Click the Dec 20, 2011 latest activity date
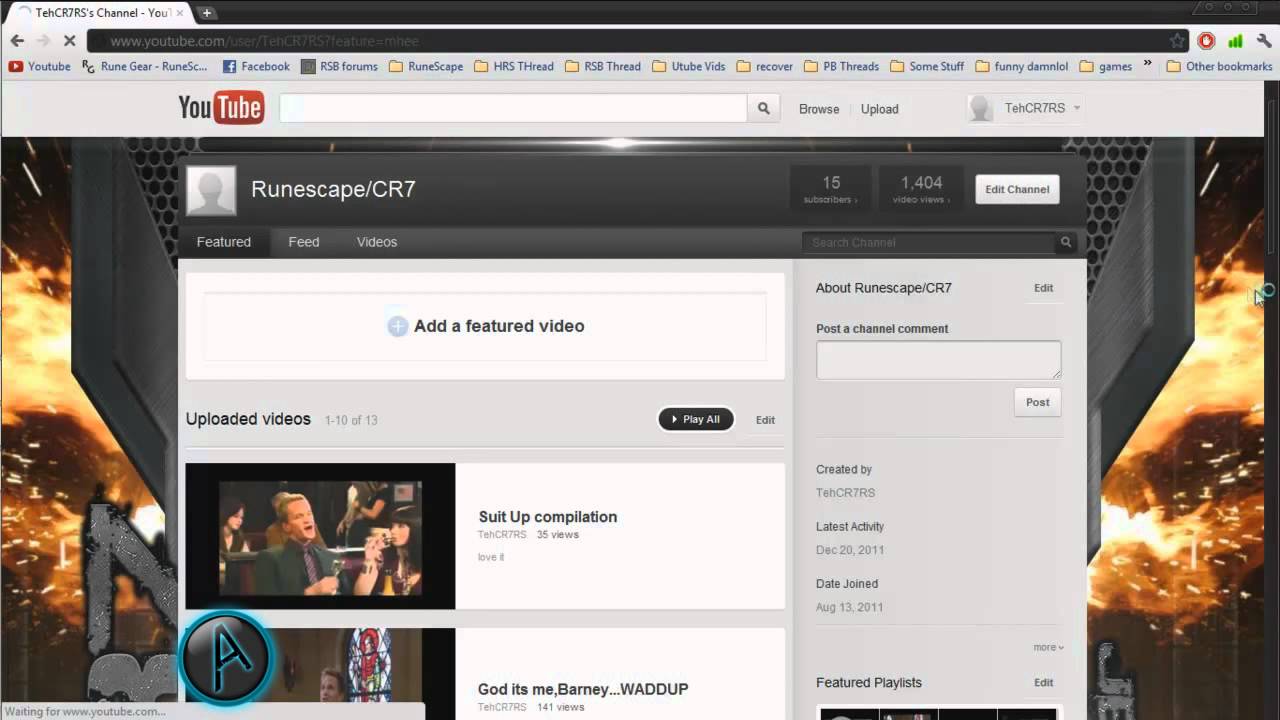This screenshot has height=720, width=1280. [850, 550]
